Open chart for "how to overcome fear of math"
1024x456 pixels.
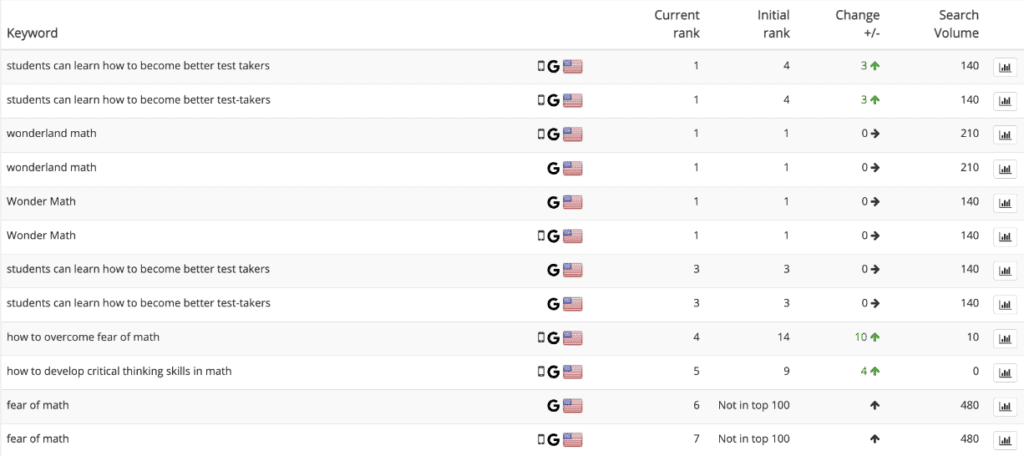(1003, 338)
